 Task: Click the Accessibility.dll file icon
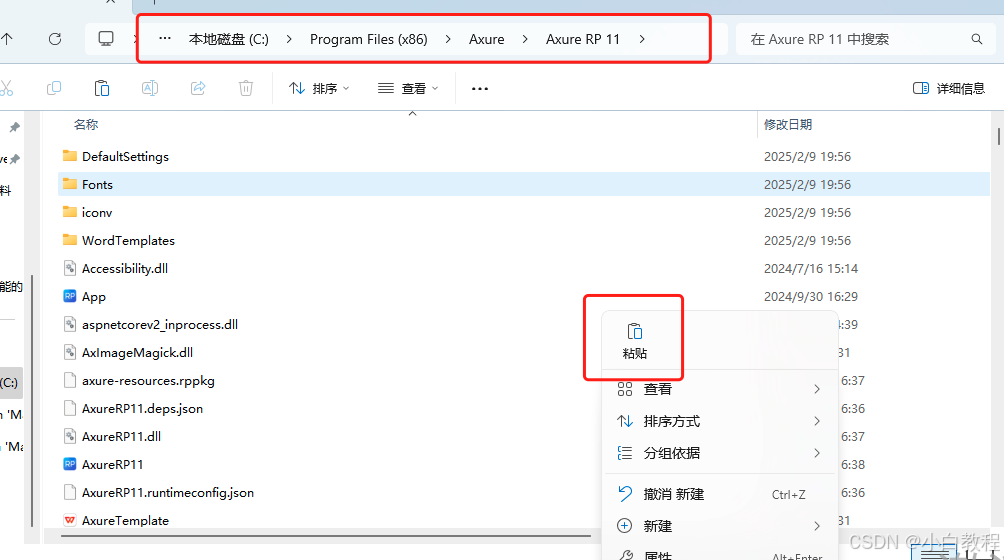point(70,268)
